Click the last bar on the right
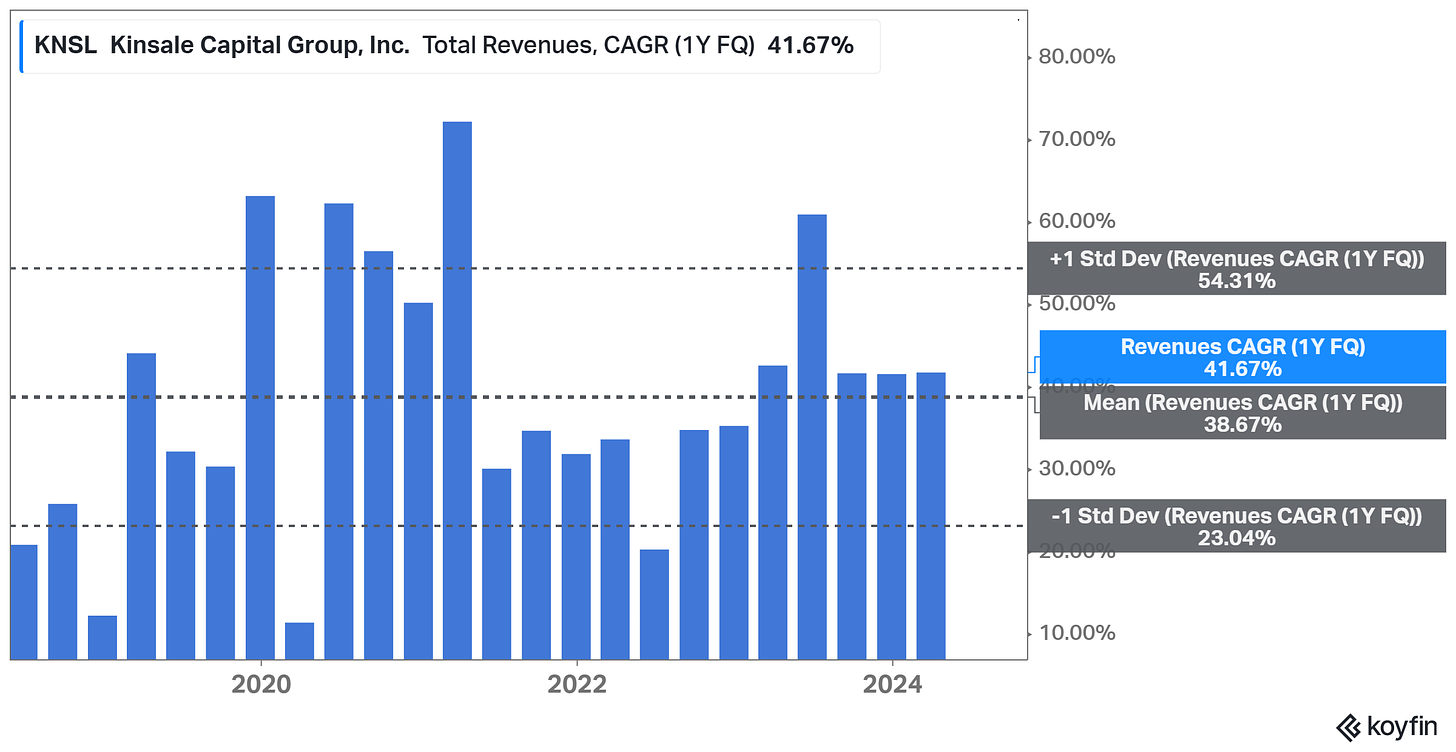 click(931, 516)
